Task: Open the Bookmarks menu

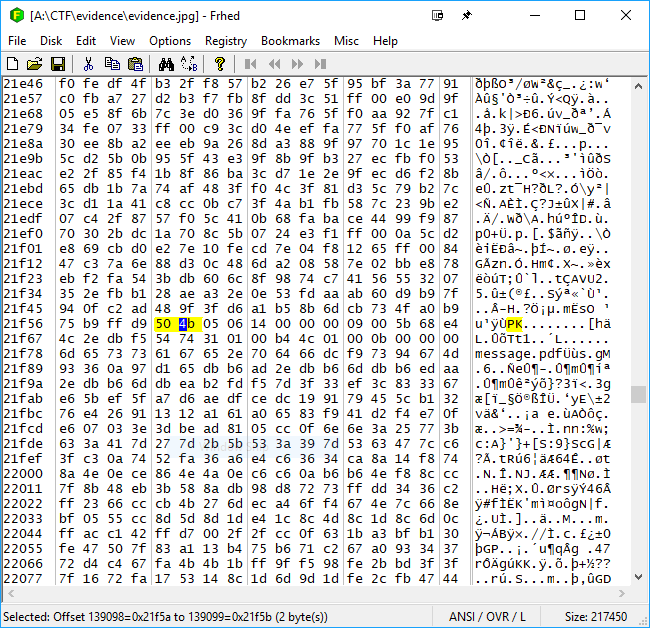Action: click(290, 41)
